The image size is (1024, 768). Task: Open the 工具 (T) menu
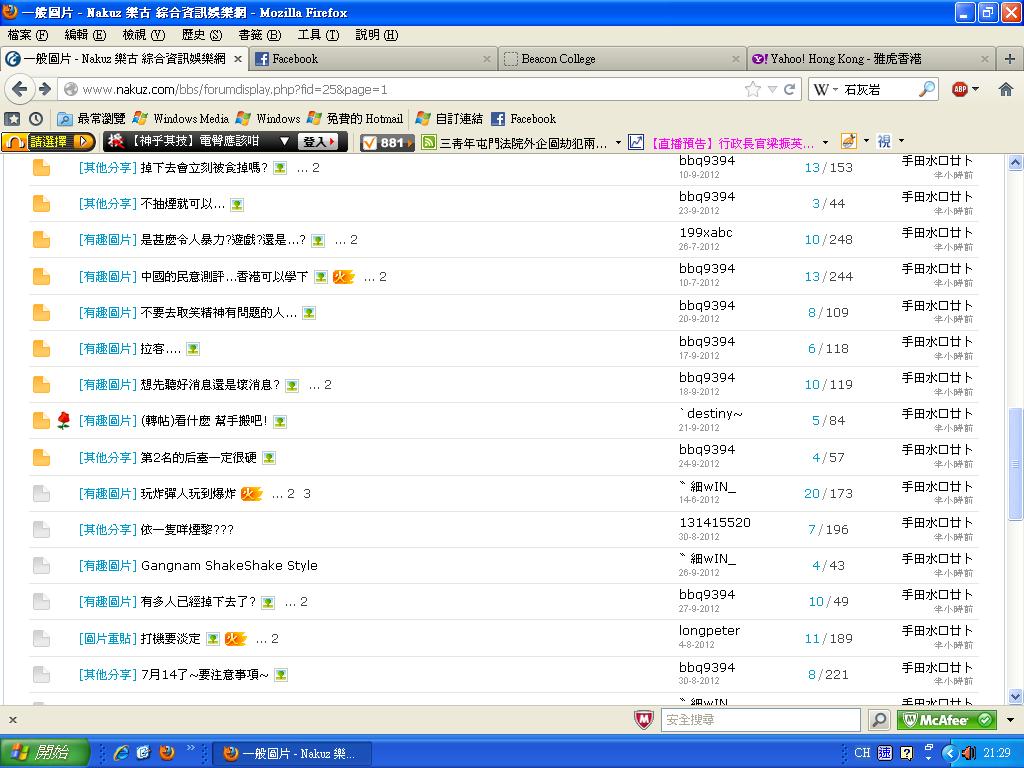318,35
